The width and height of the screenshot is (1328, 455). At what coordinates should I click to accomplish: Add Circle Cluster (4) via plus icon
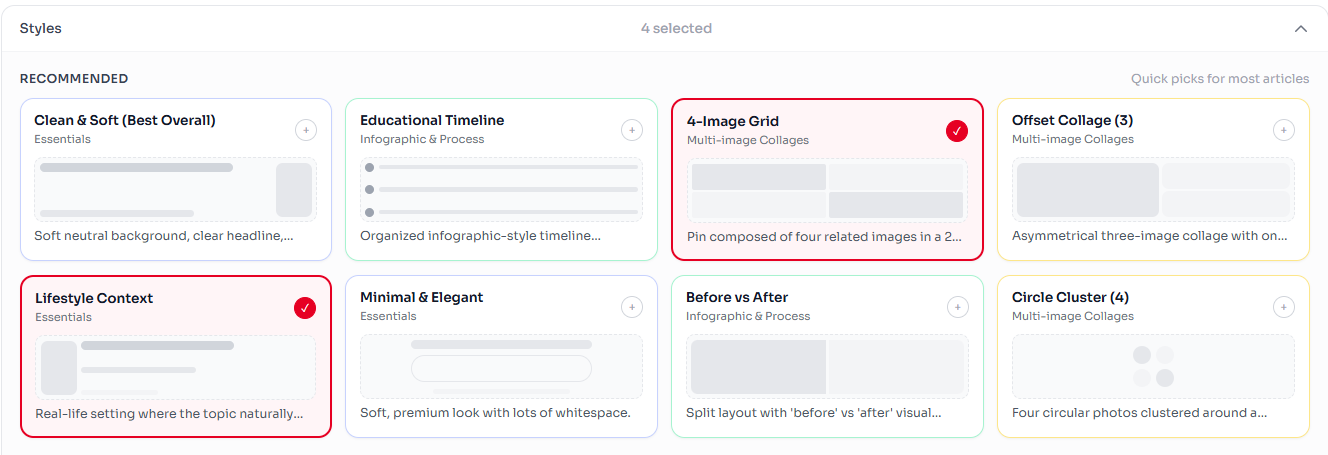pyautogui.click(x=1284, y=307)
